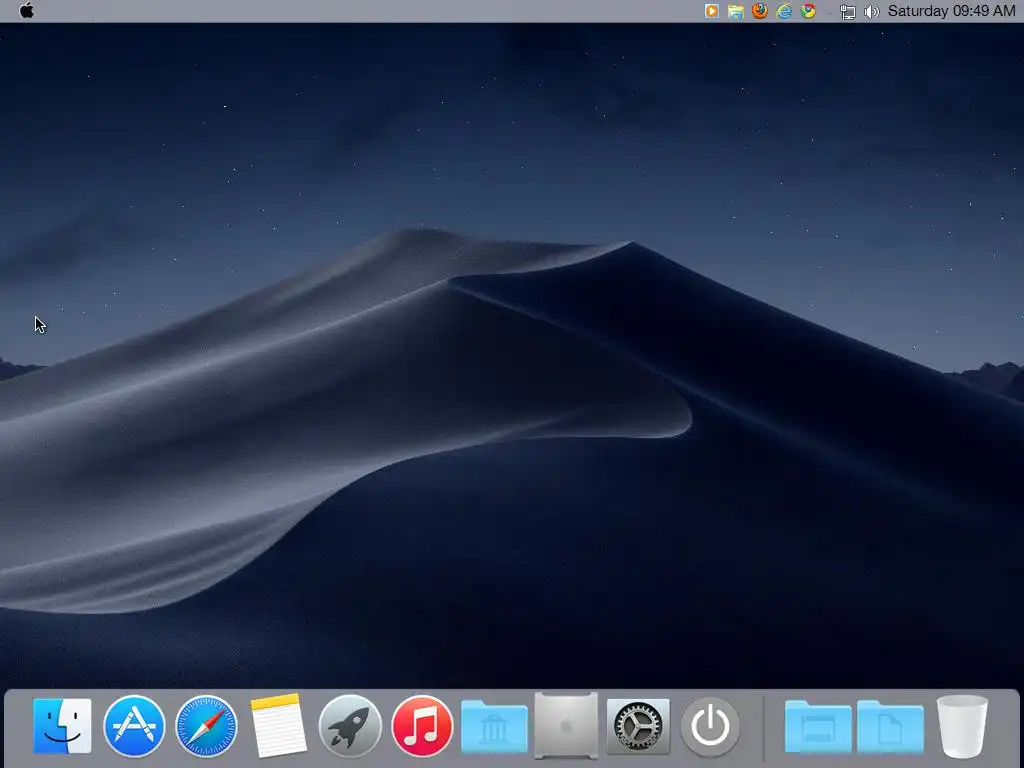The image size is (1024, 768).
Task: Open the library building folder in dock
Action: point(494,727)
